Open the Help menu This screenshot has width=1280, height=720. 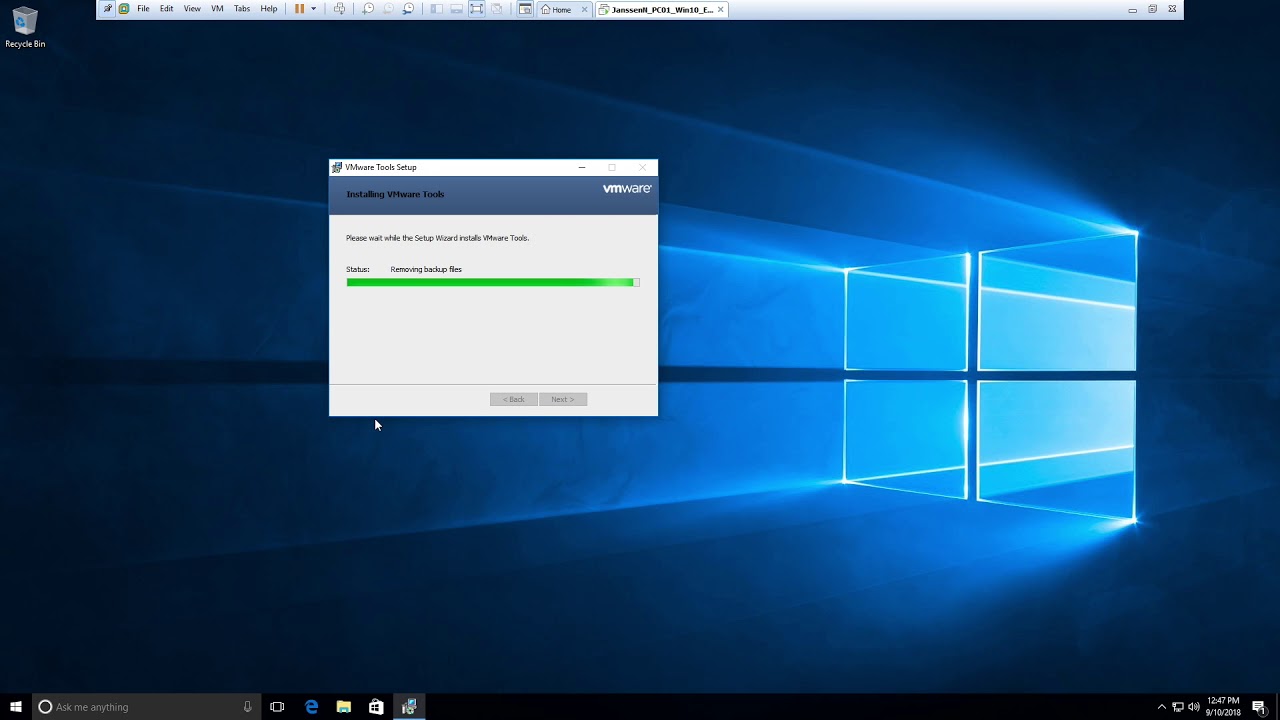pos(269,9)
